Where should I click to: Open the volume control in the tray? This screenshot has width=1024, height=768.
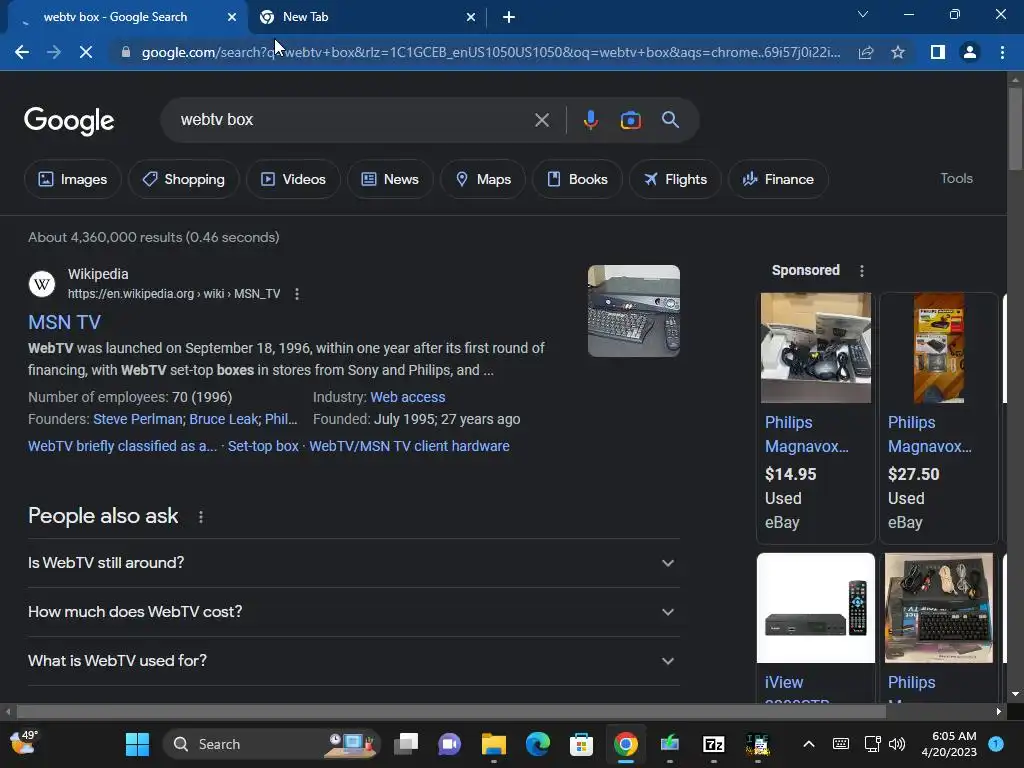[897, 744]
